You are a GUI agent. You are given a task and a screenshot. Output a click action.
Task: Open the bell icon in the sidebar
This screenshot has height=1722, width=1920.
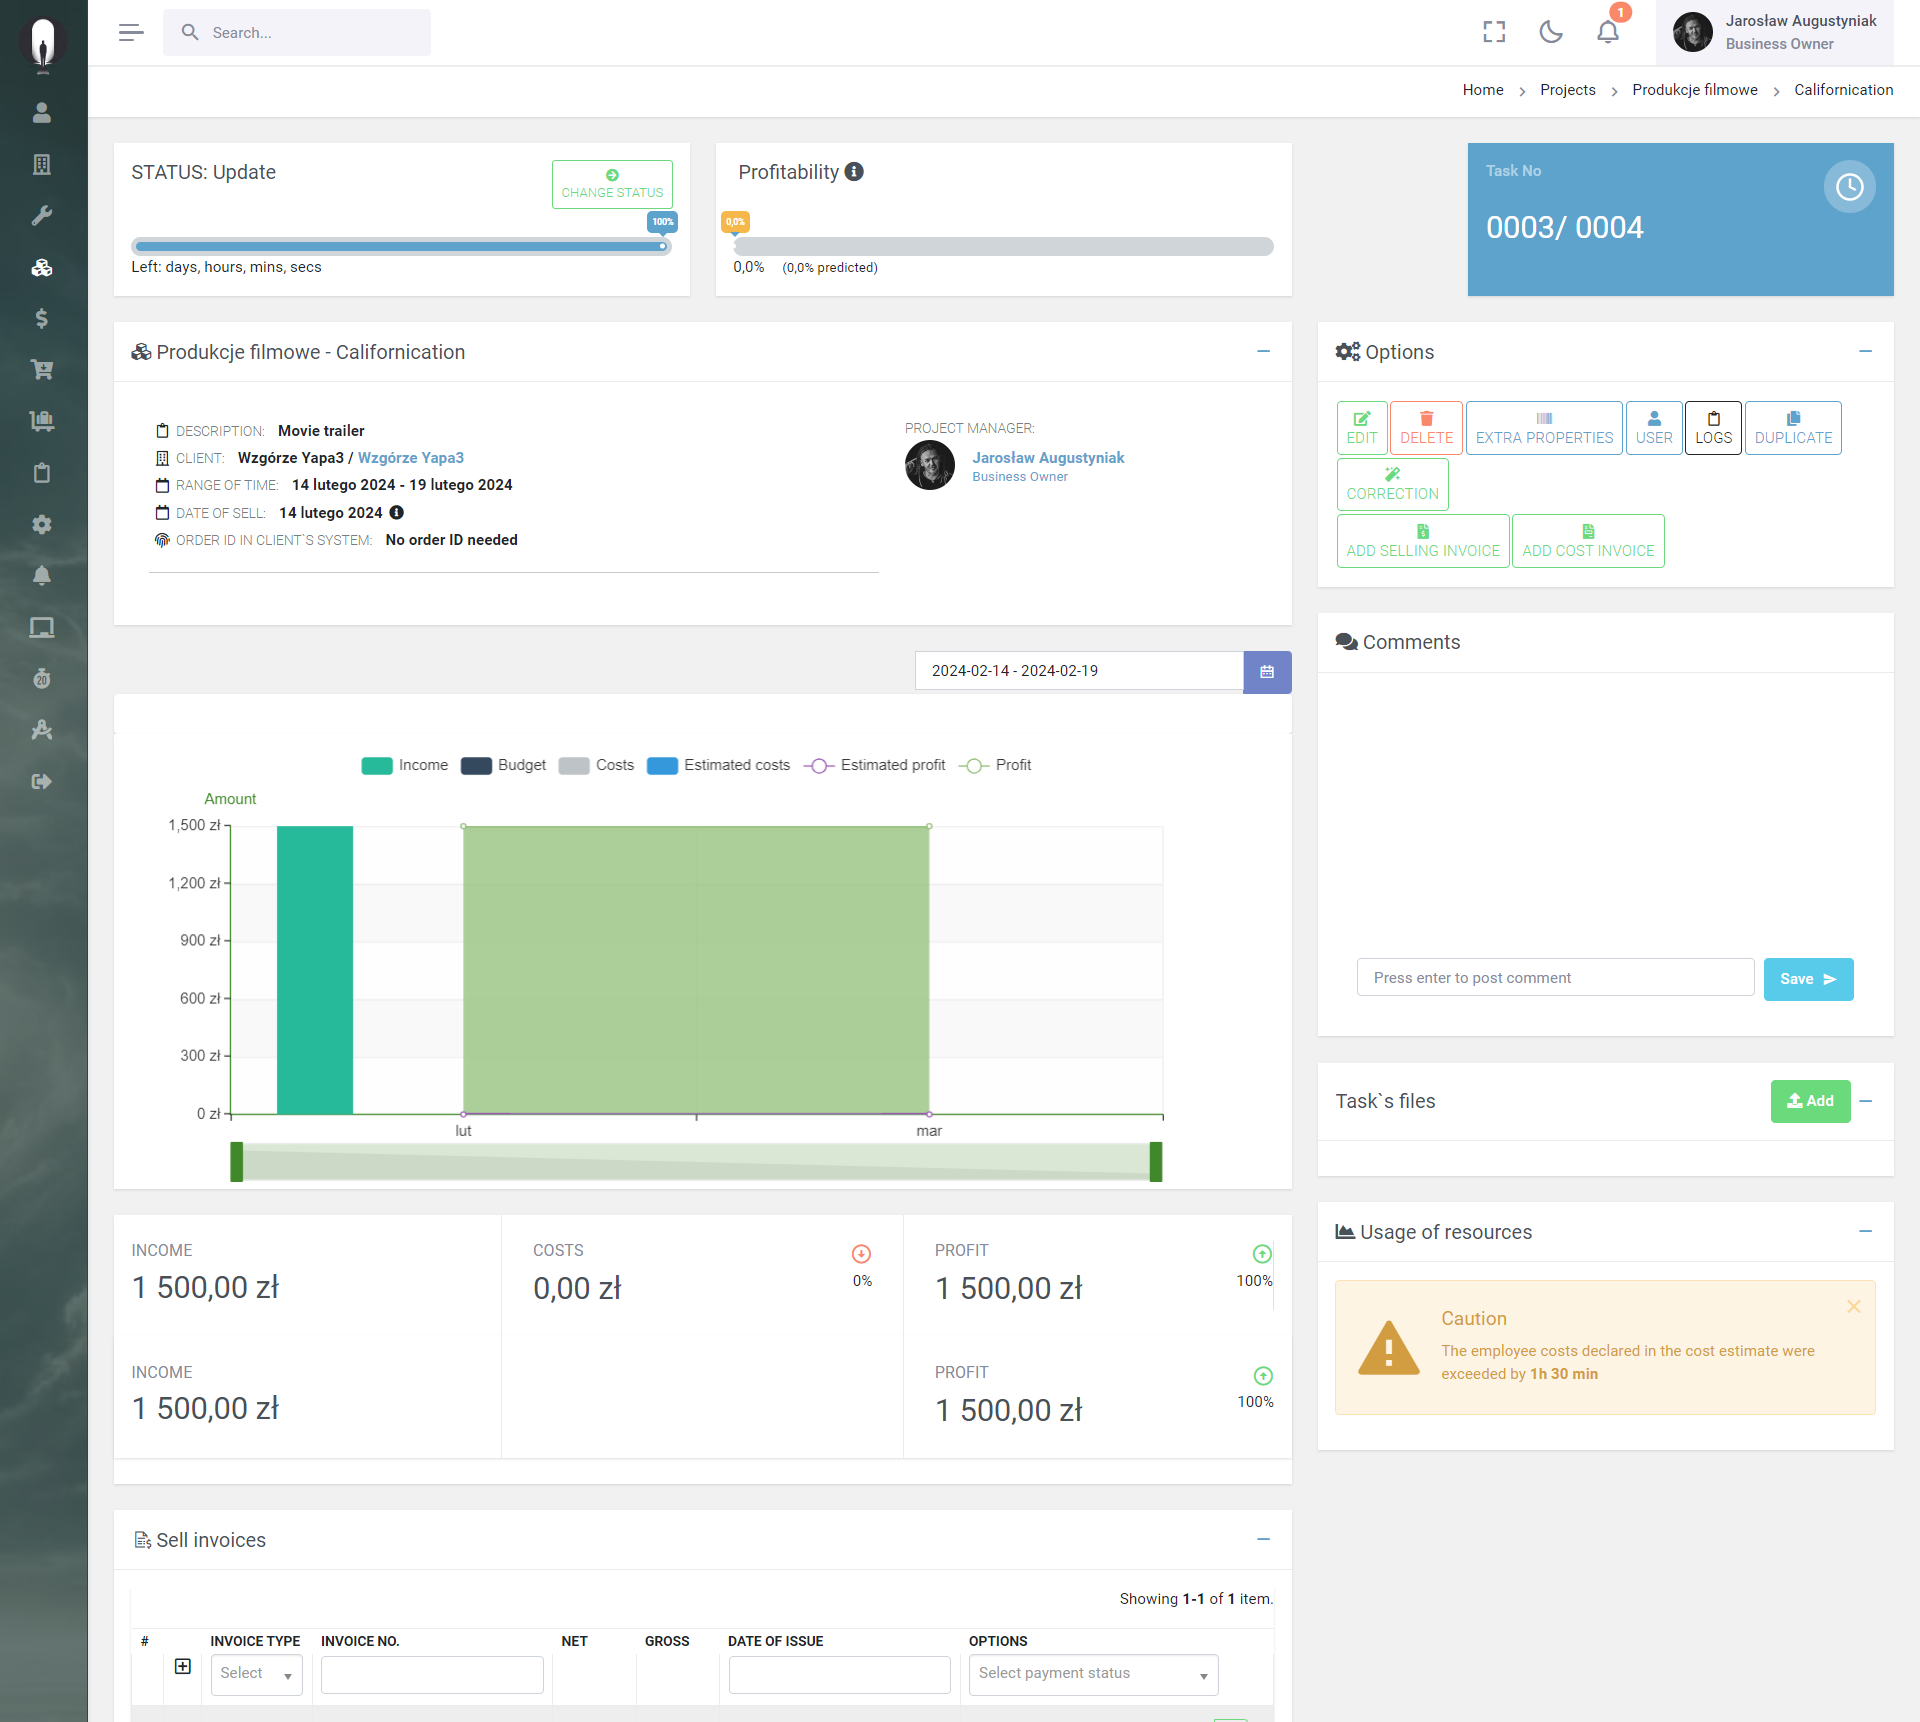[x=42, y=576]
